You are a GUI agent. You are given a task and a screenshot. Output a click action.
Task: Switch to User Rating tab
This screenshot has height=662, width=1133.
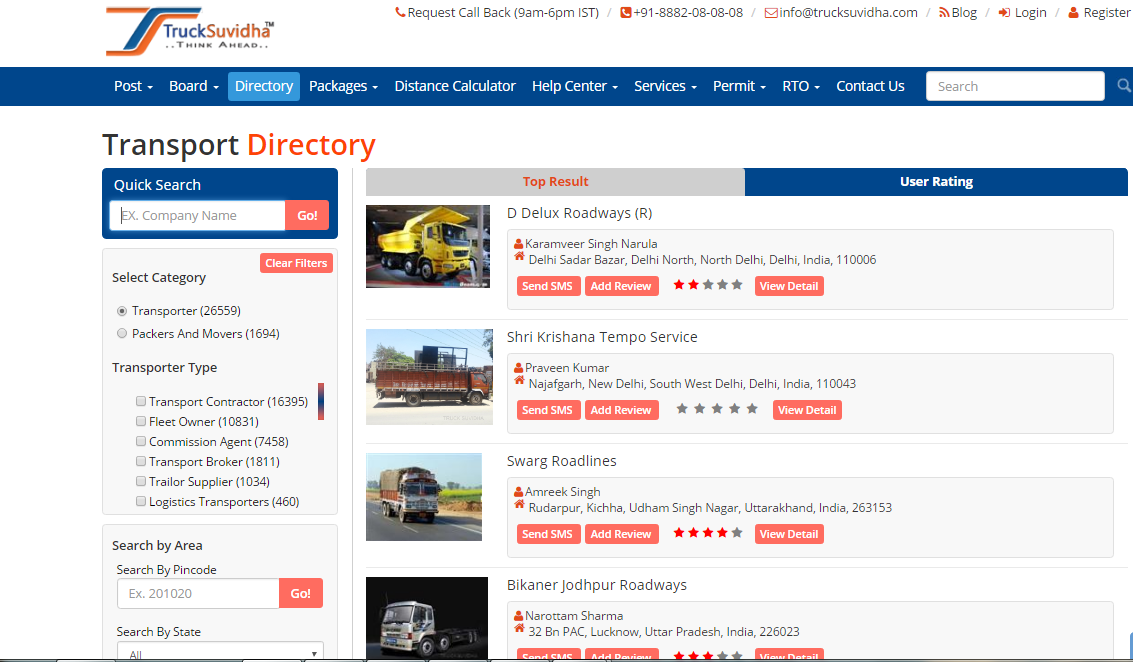(936, 181)
